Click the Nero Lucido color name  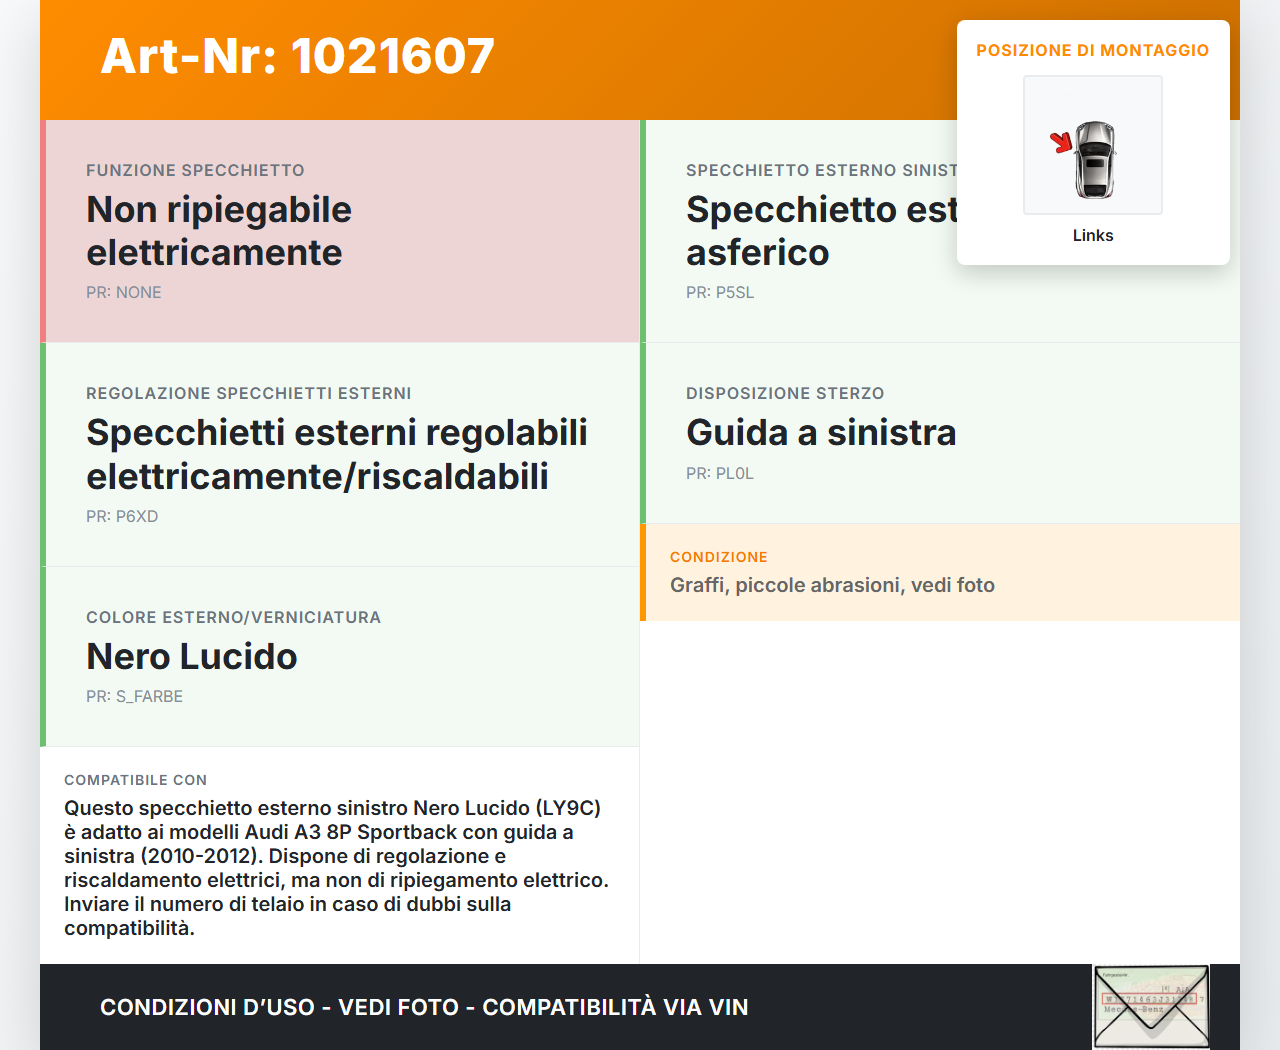[x=192, y=657]
